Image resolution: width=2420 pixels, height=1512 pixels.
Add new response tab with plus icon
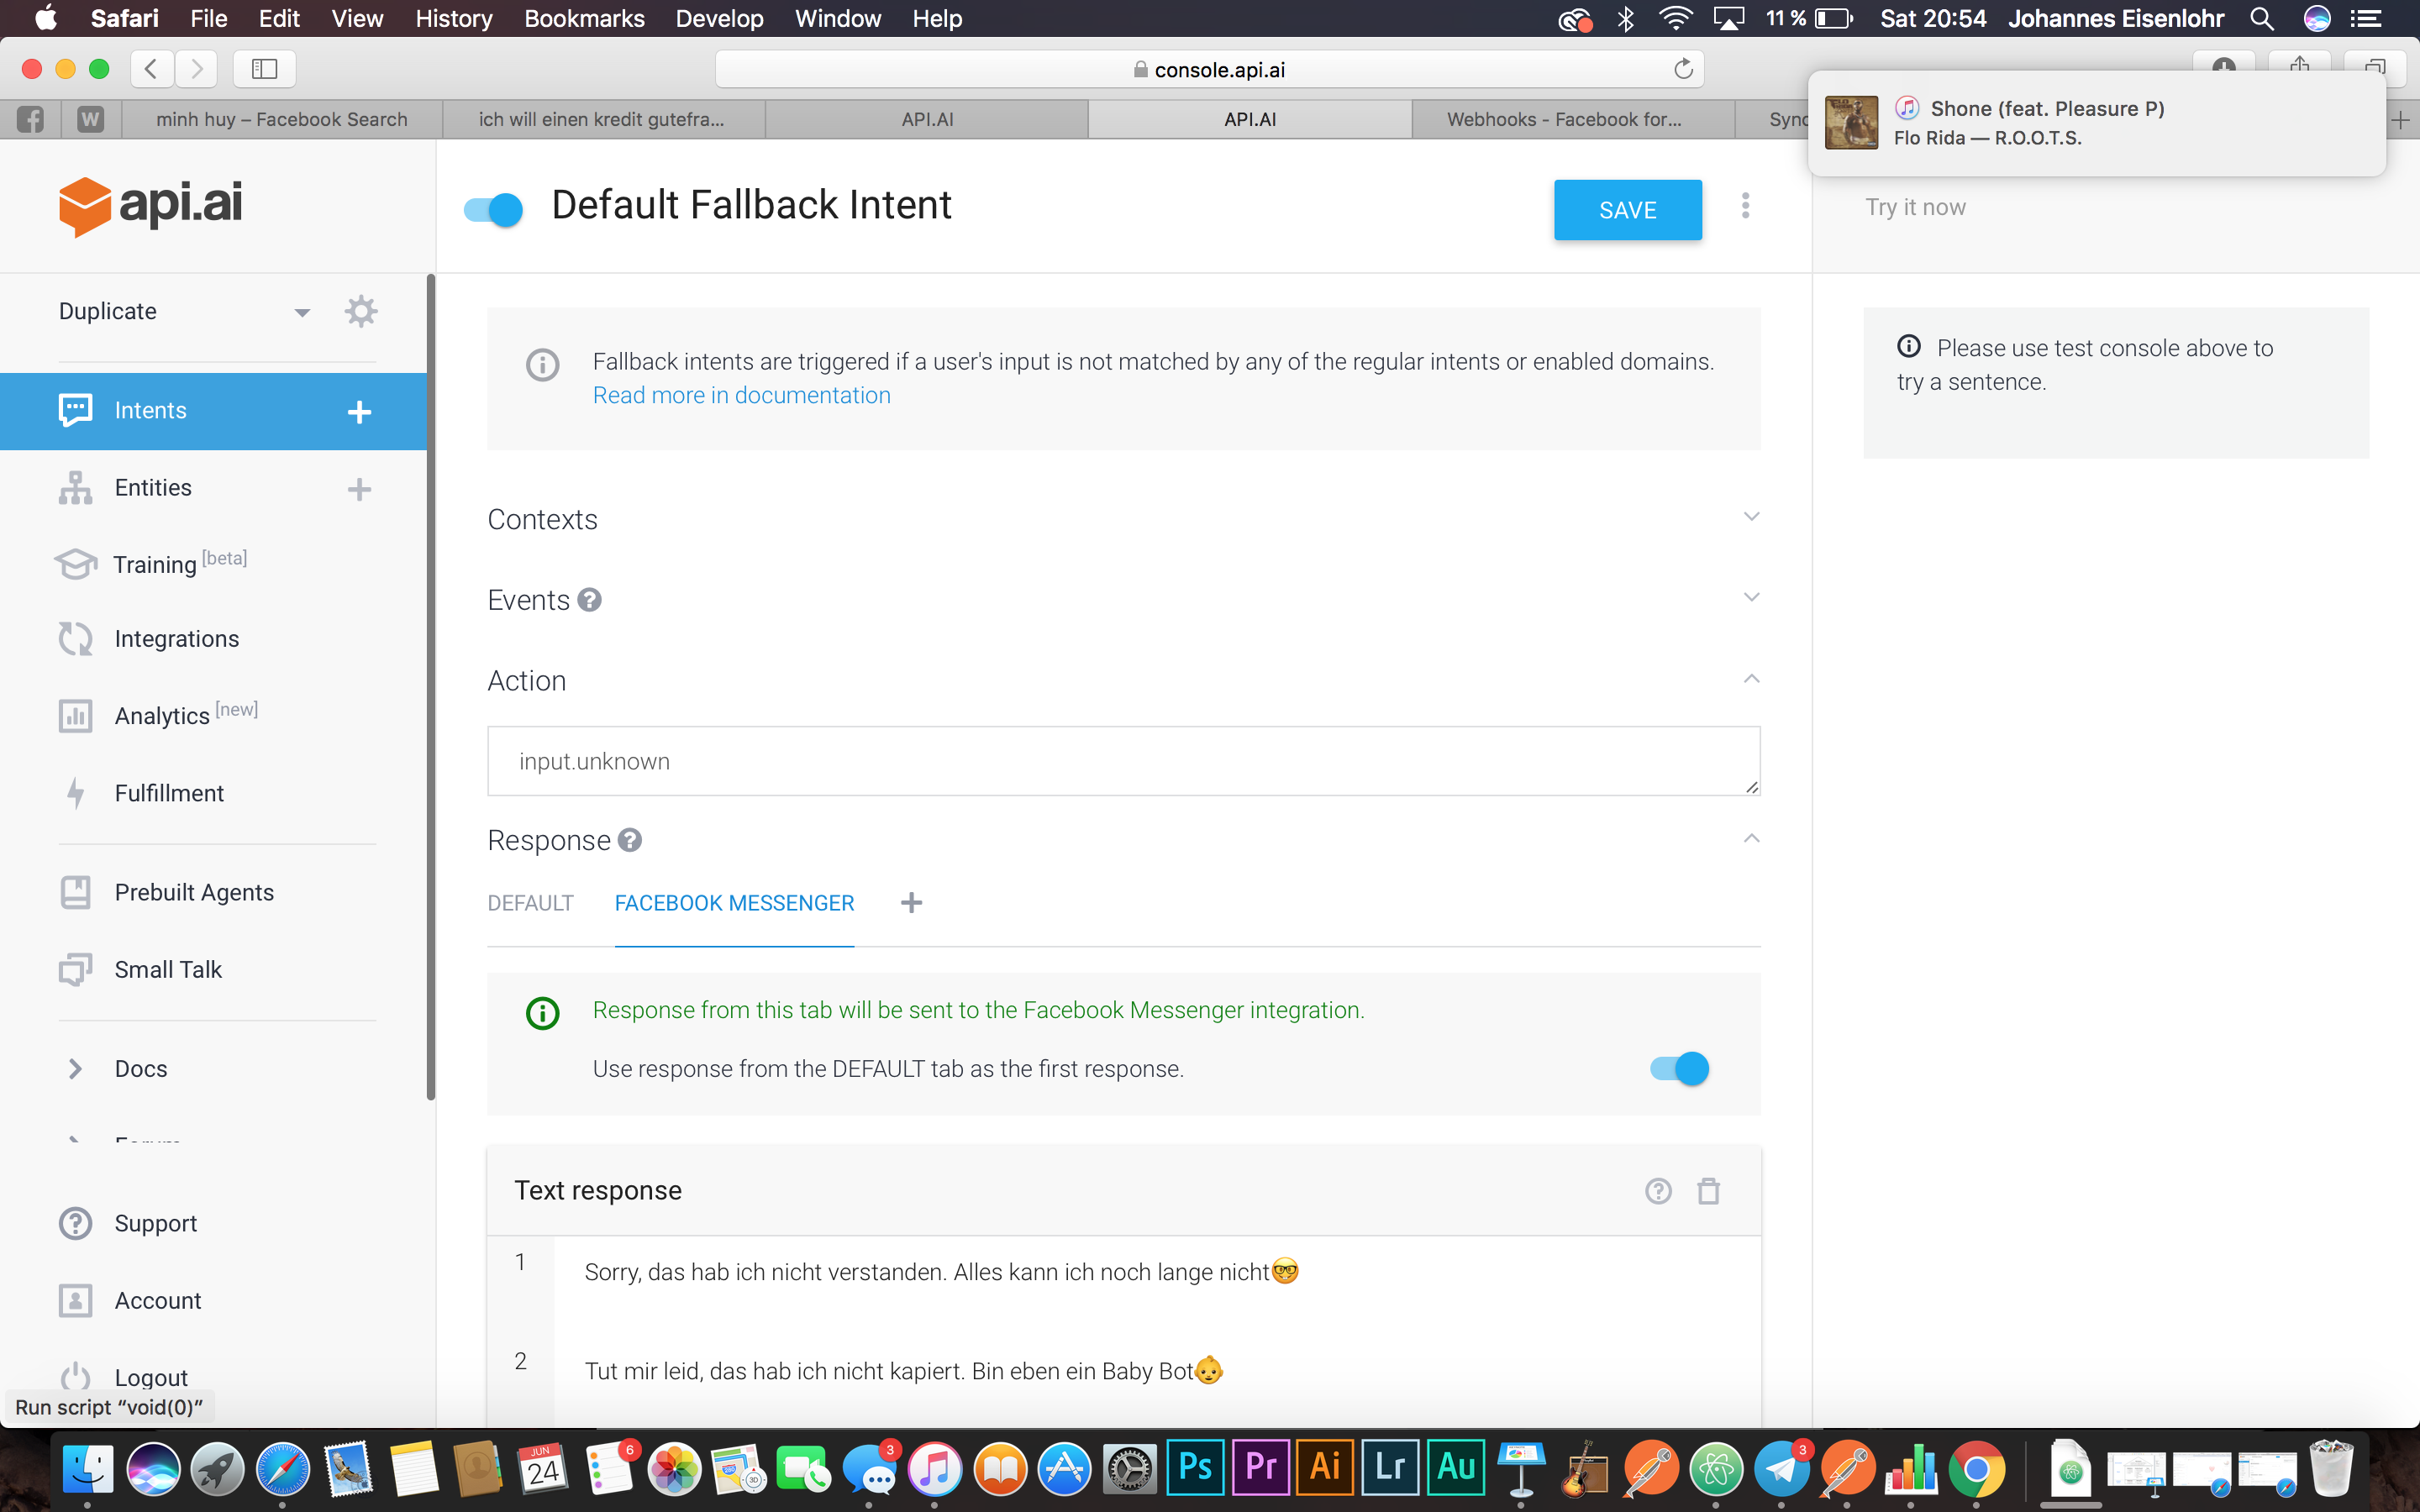(x=911, y=903)
